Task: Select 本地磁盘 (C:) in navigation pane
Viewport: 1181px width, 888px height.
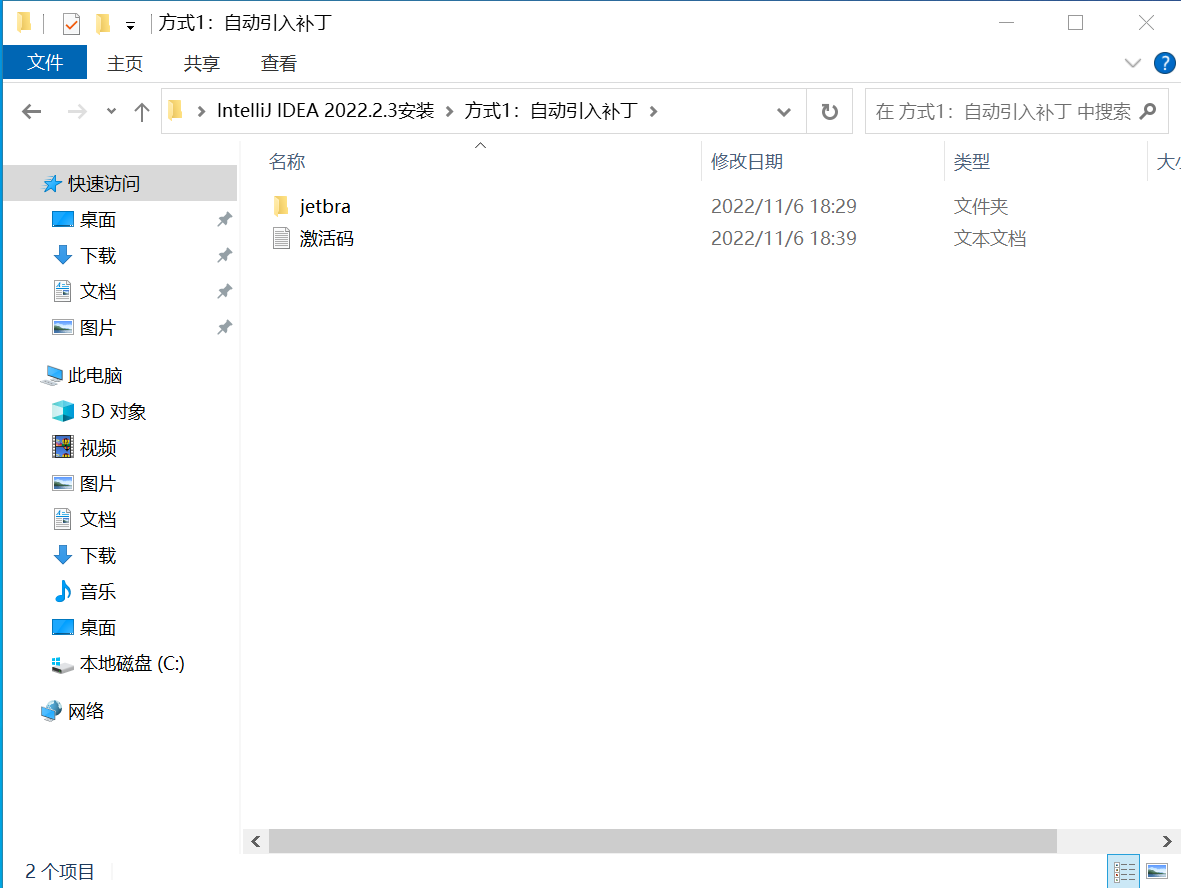Action: click(132, 664)
